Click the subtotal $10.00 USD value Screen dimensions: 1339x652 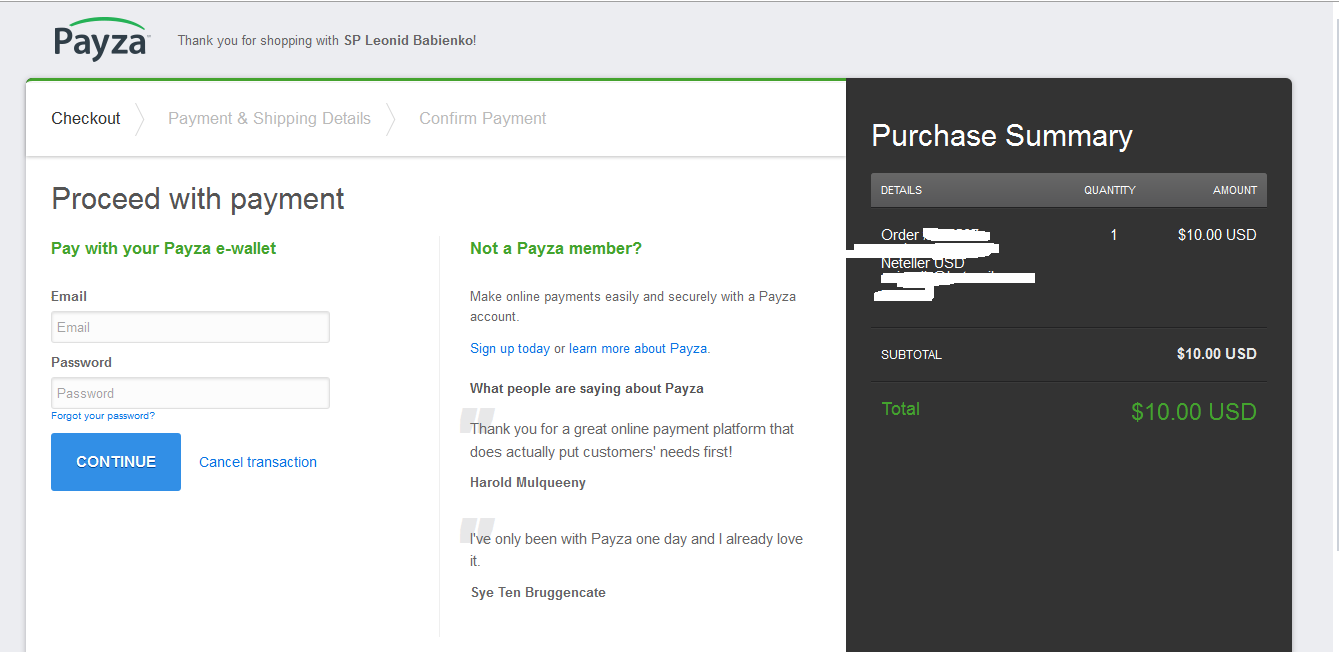tap(1217, 354)
